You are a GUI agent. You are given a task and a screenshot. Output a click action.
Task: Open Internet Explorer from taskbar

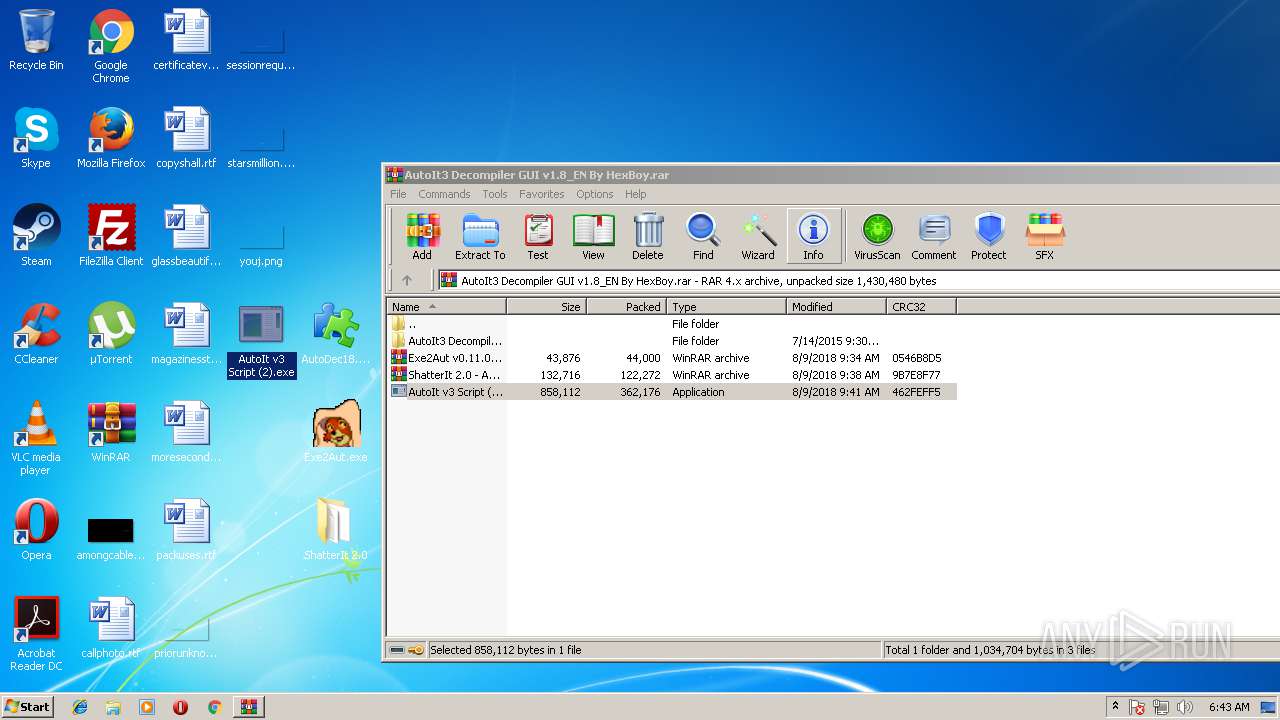[80, 707]
